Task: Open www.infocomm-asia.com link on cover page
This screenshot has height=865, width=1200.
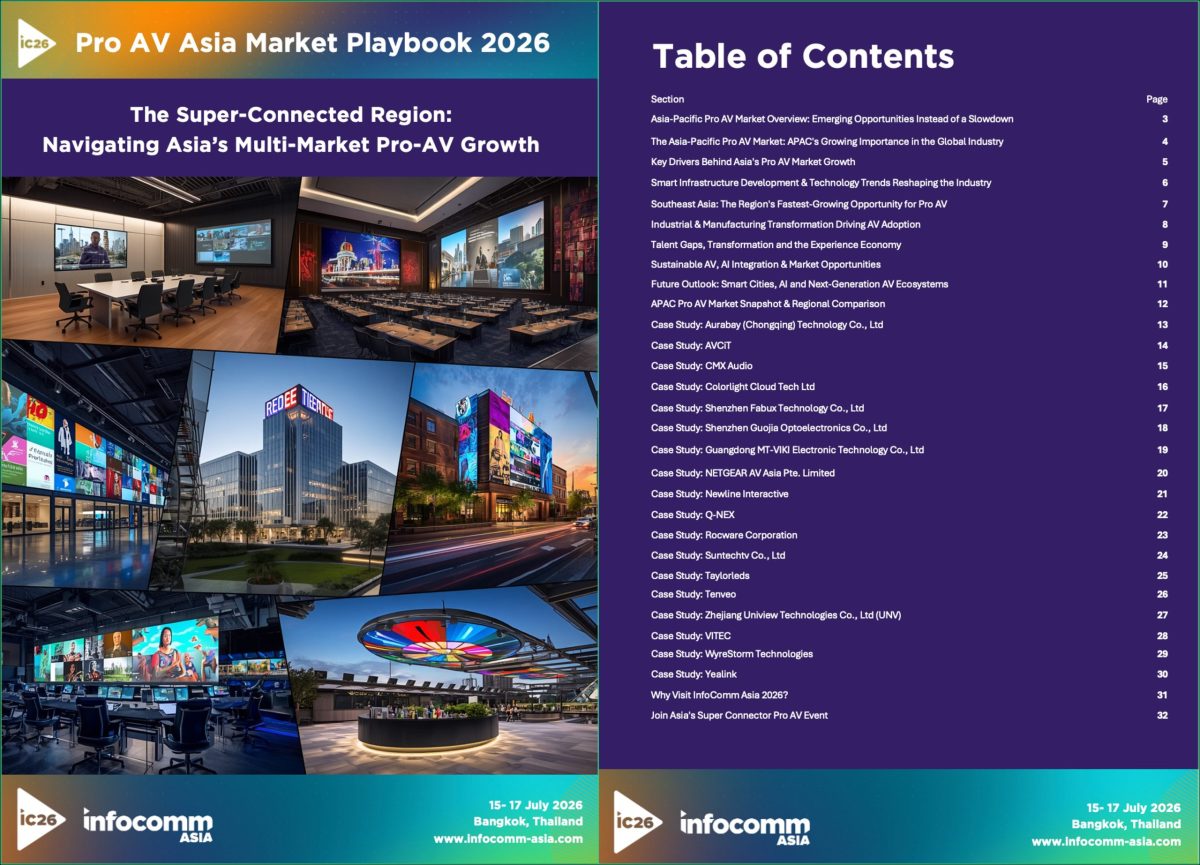Action: click(508, 839)
